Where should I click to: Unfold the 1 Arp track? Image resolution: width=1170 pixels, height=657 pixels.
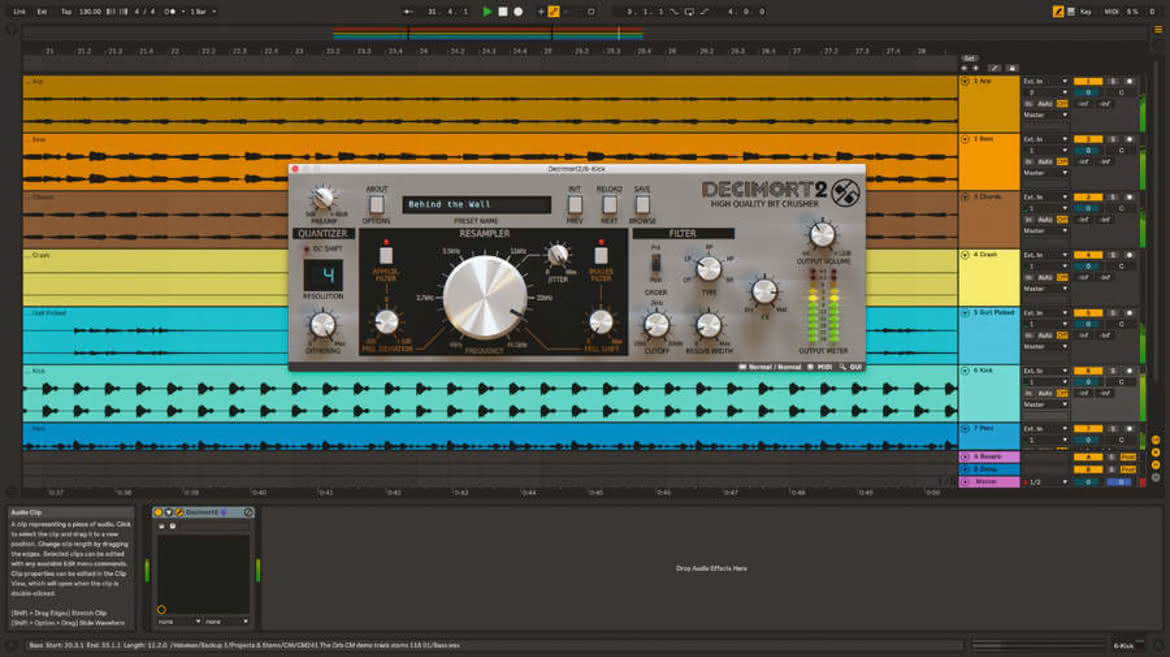(965, 81)
